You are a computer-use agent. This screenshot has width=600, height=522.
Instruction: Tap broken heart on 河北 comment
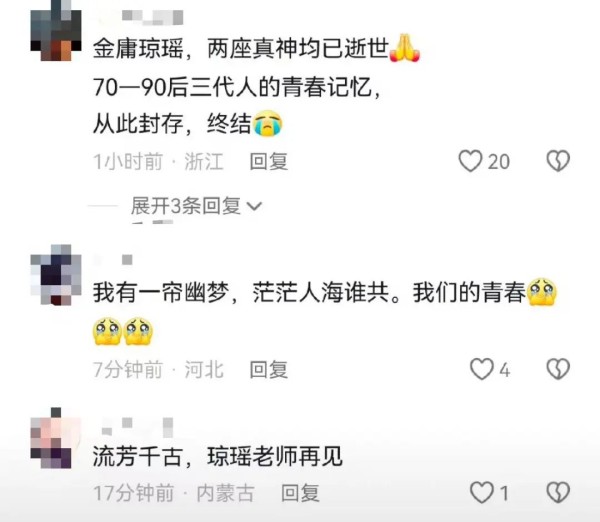(558, 369)
